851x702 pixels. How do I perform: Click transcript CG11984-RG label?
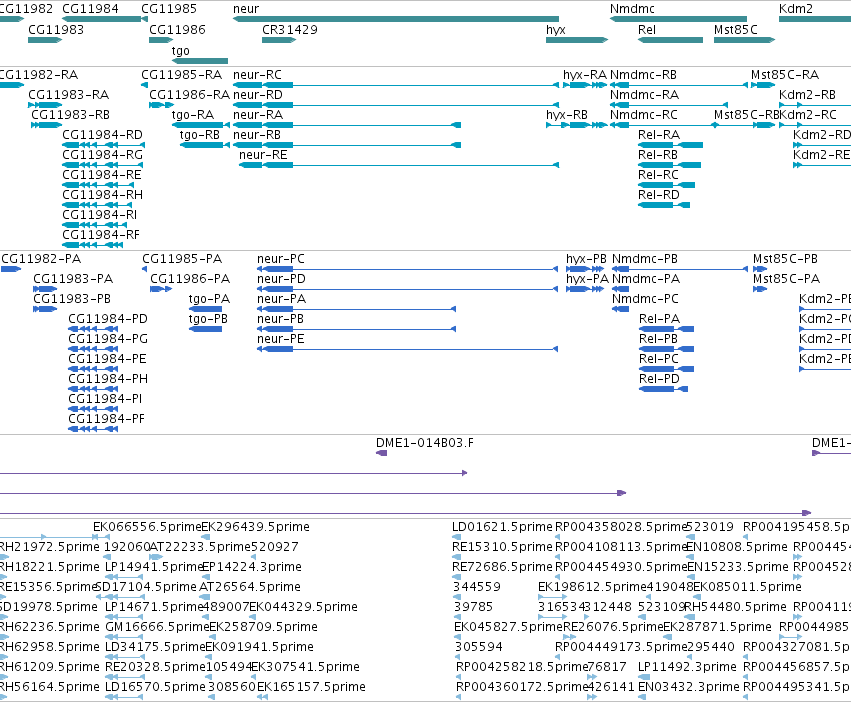coord(103,155)
